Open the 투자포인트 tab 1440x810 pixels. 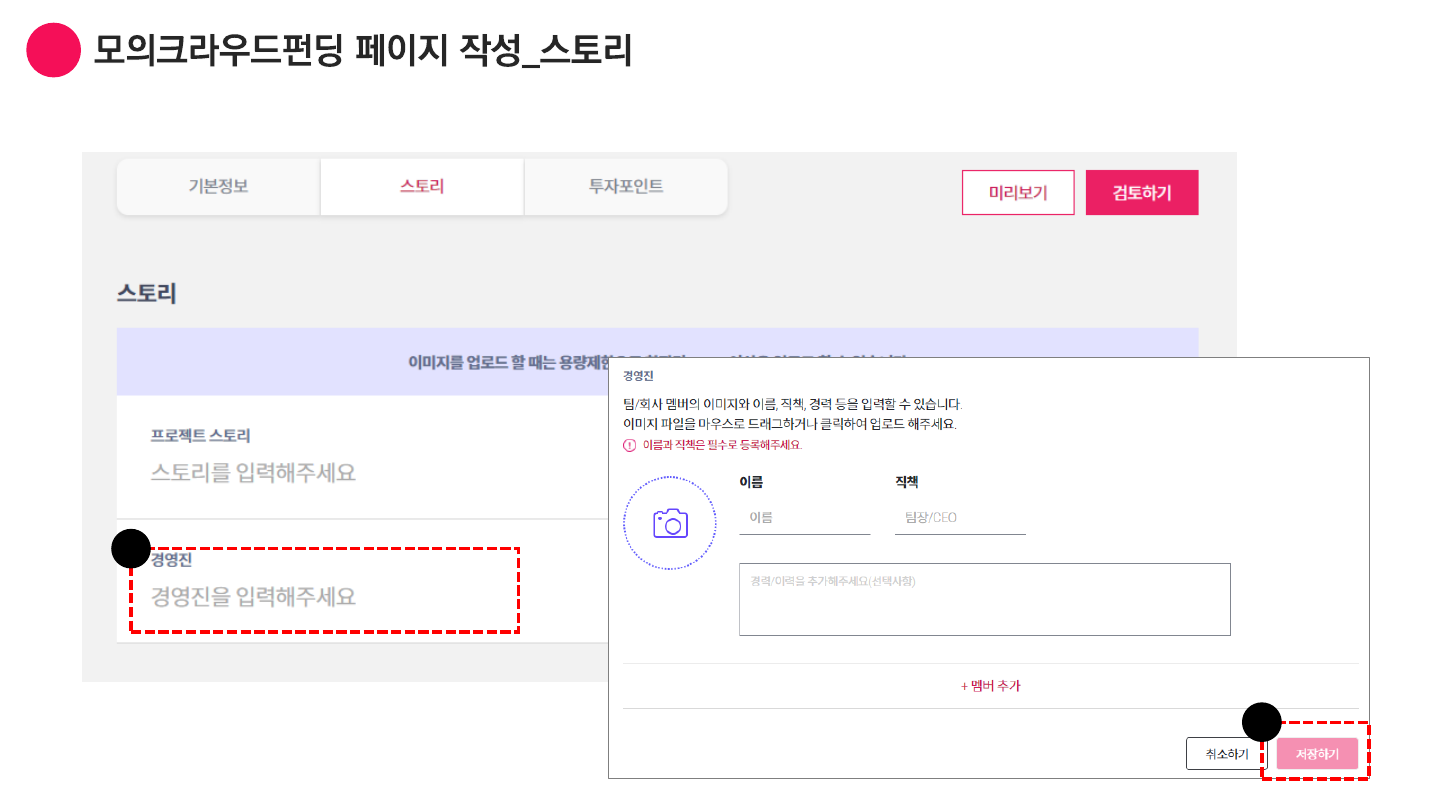point(626,187)
